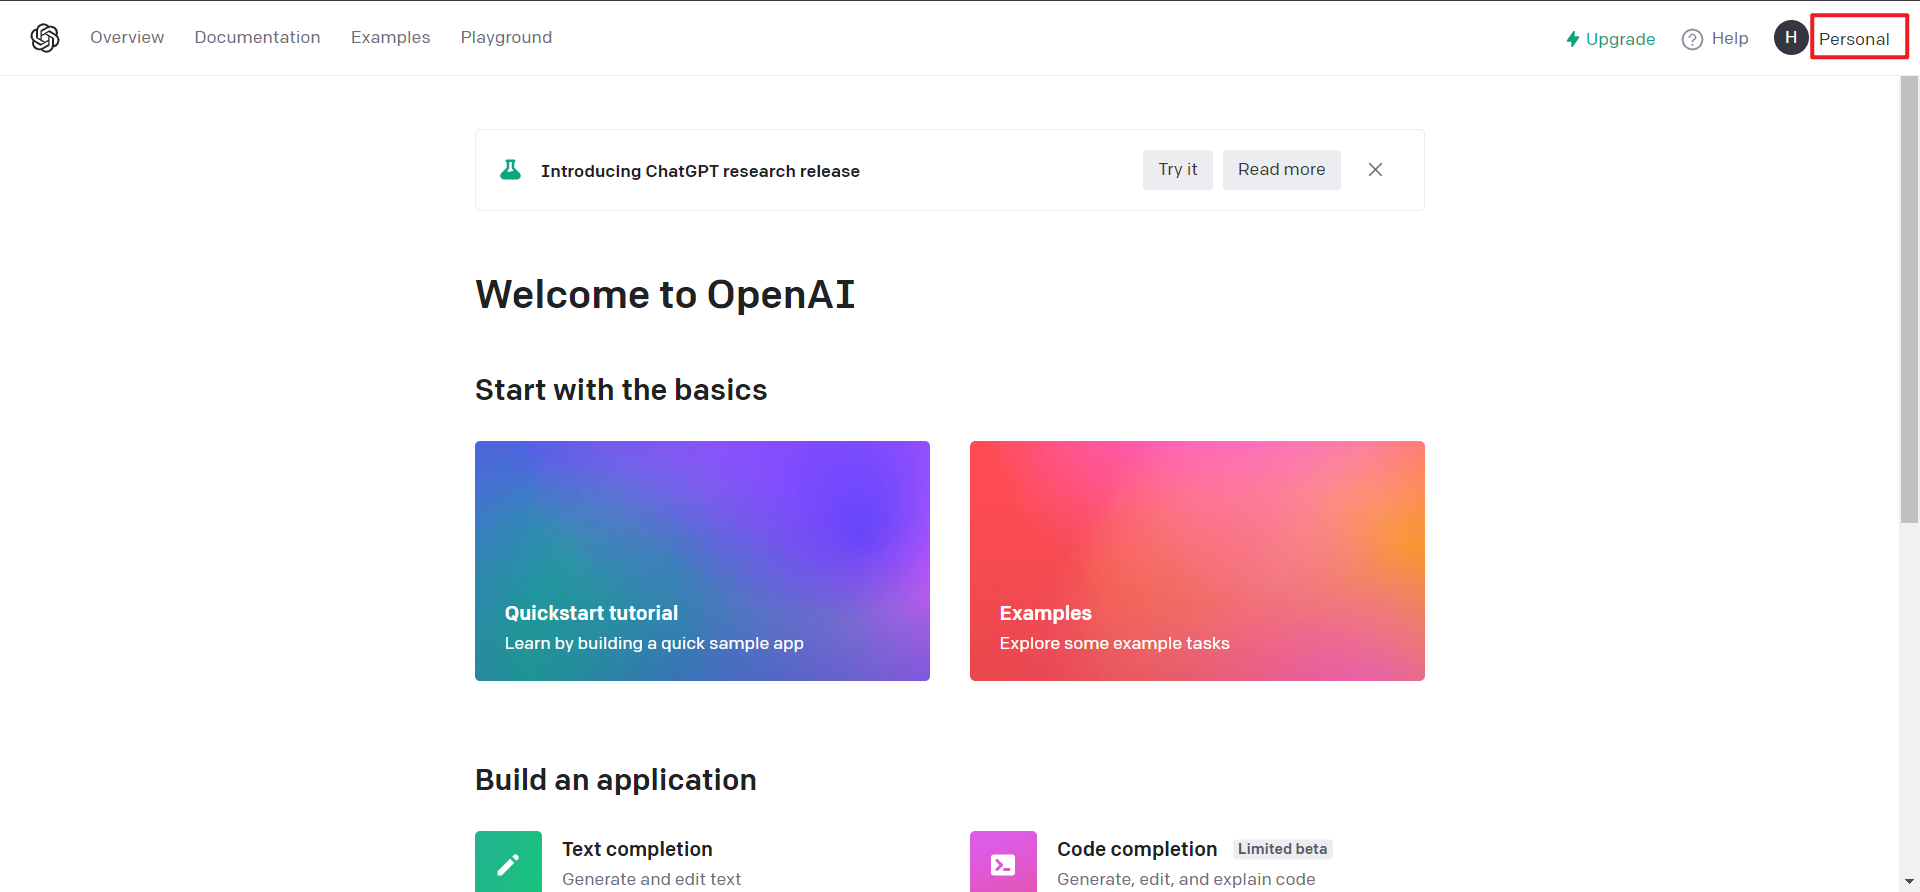This screenshot has width=1920, height=892.
Task: Click the Read more button
Action: pos(1281,170)
